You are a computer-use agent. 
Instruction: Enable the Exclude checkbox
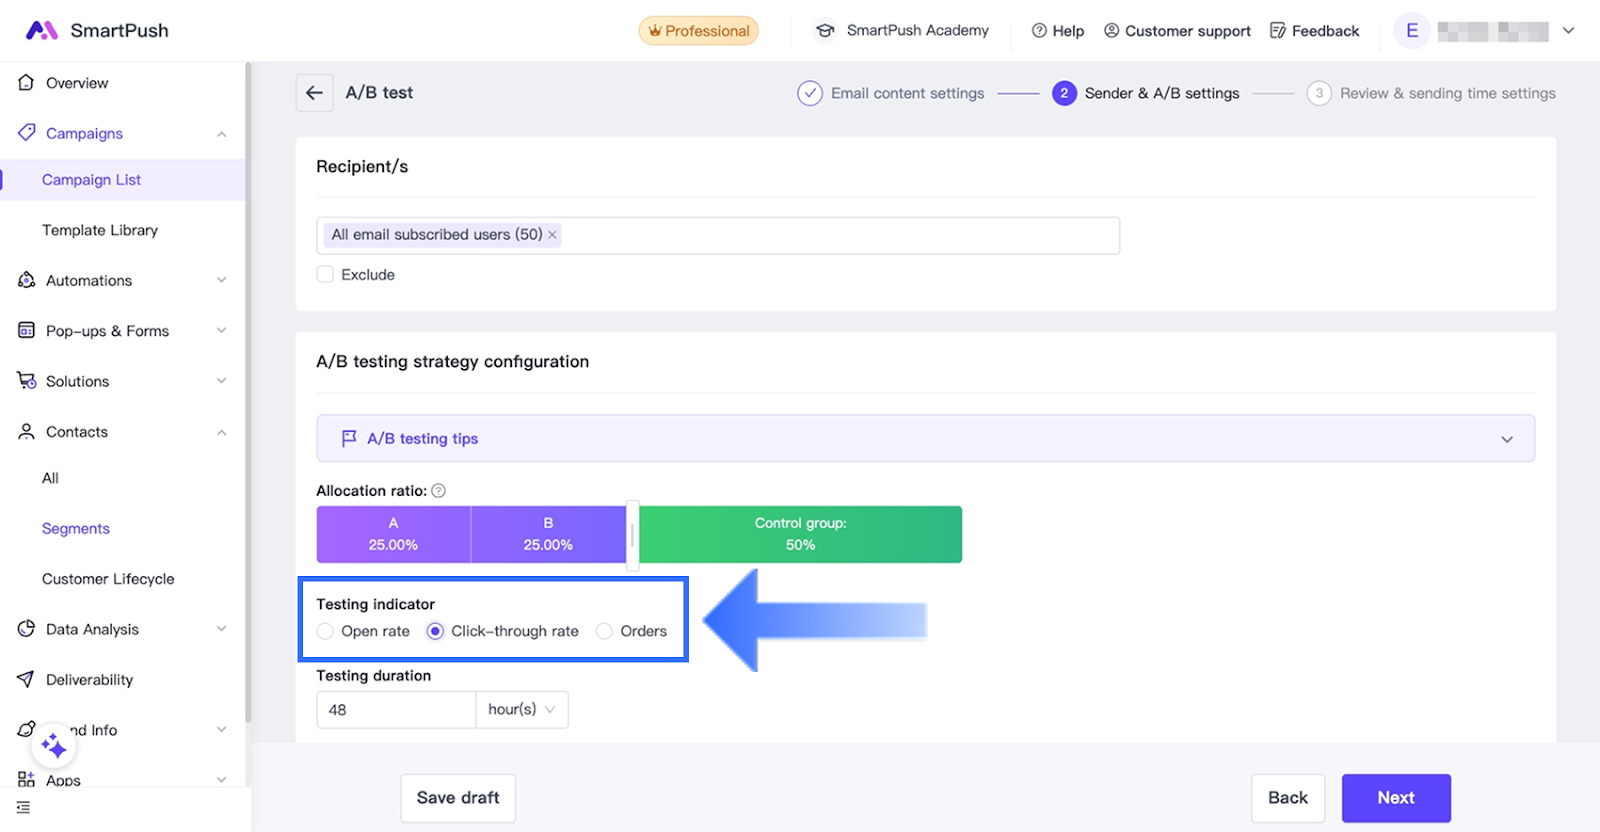[325, 275]
